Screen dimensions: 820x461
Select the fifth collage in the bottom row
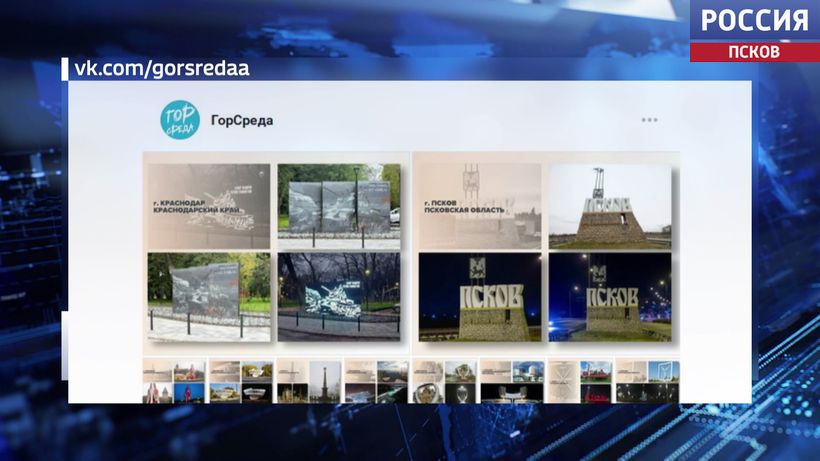point(444,381)
